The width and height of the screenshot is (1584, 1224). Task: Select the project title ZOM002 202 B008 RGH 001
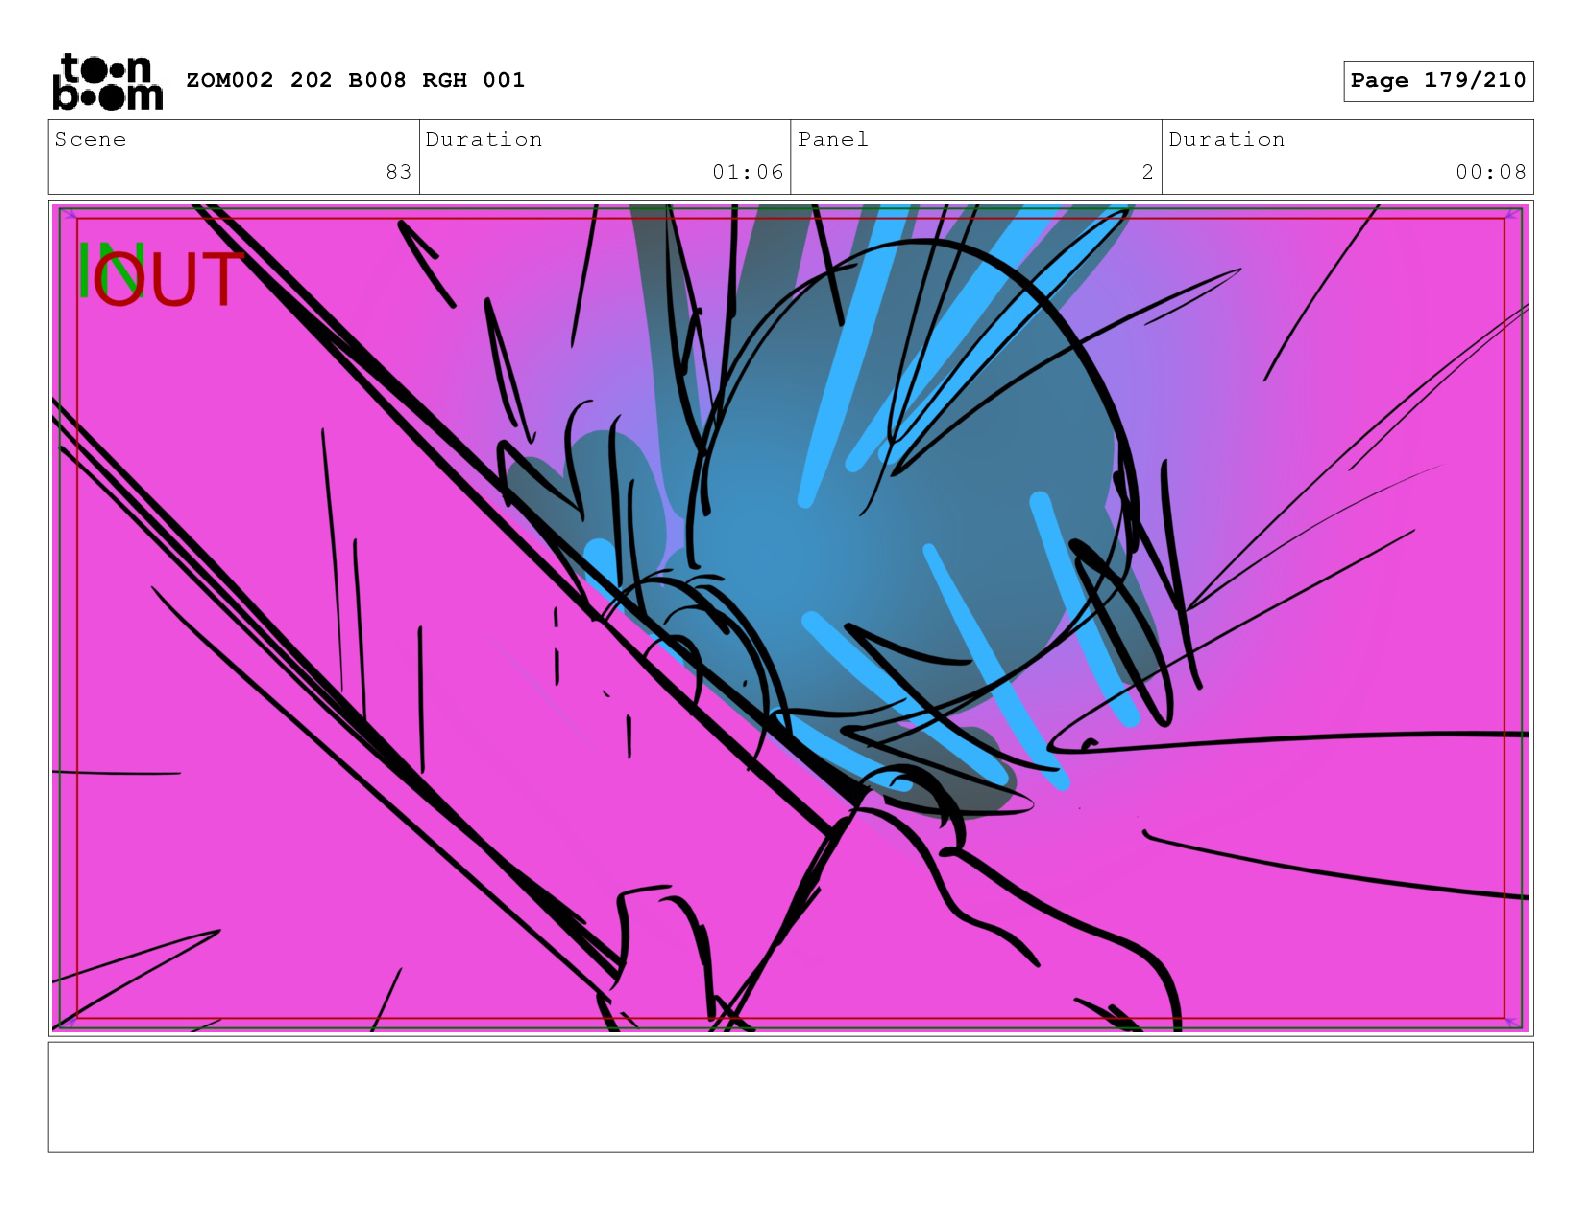(355, 80)
